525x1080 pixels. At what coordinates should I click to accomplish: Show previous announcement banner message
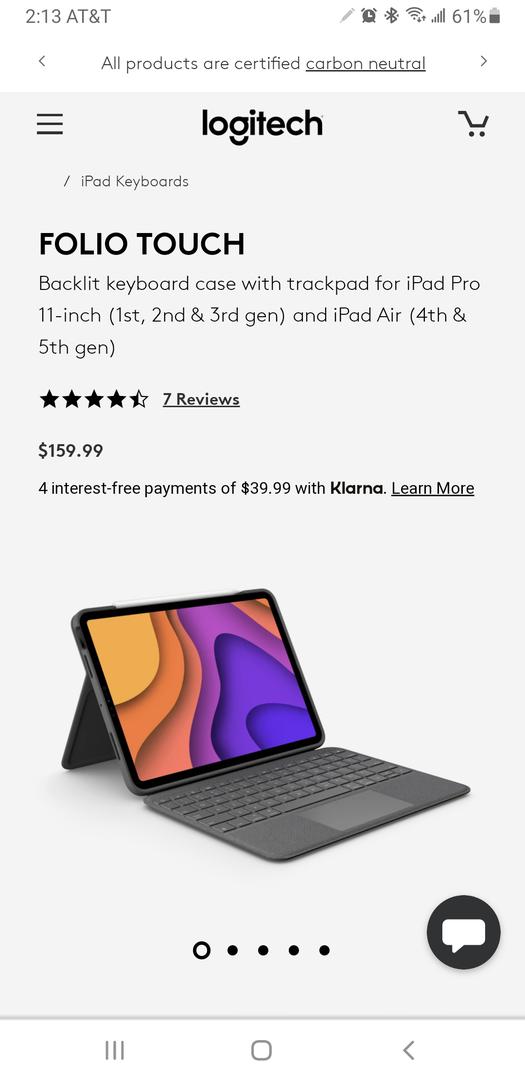pyautogui.click(x=42, y=61)
